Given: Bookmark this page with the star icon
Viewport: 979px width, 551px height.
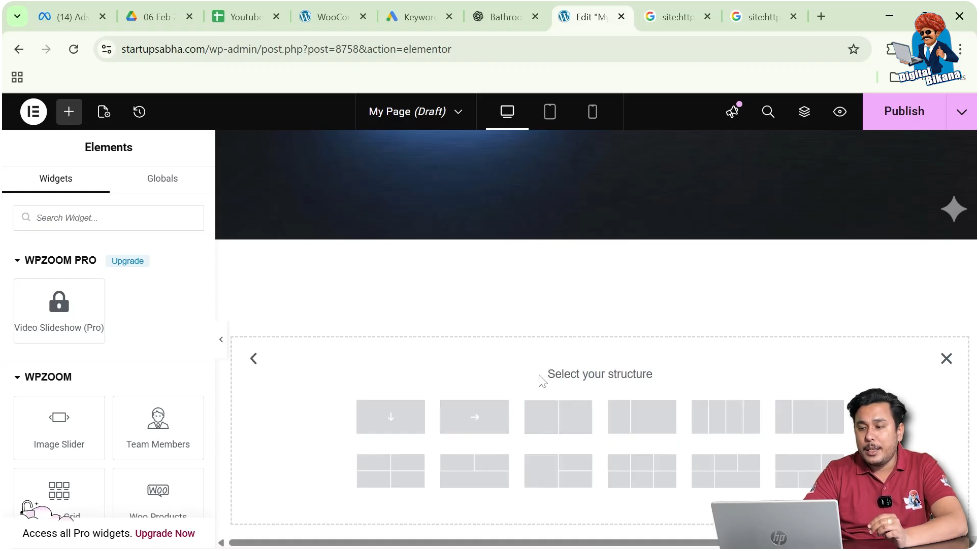Looking at the screenshot, I should 854,49.
